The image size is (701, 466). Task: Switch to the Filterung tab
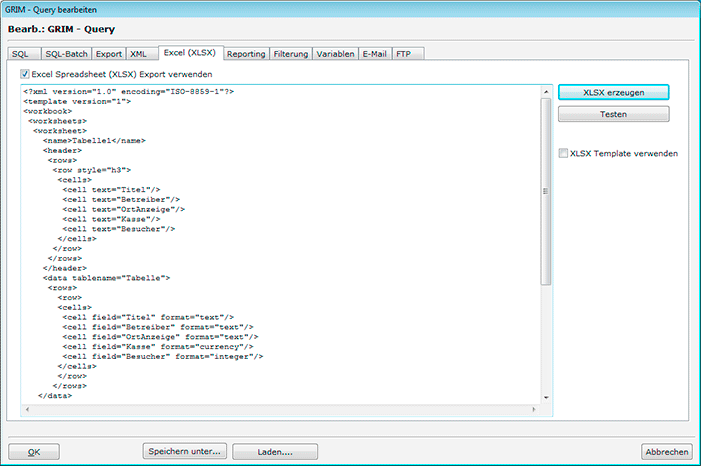click(x=292, y=53)
